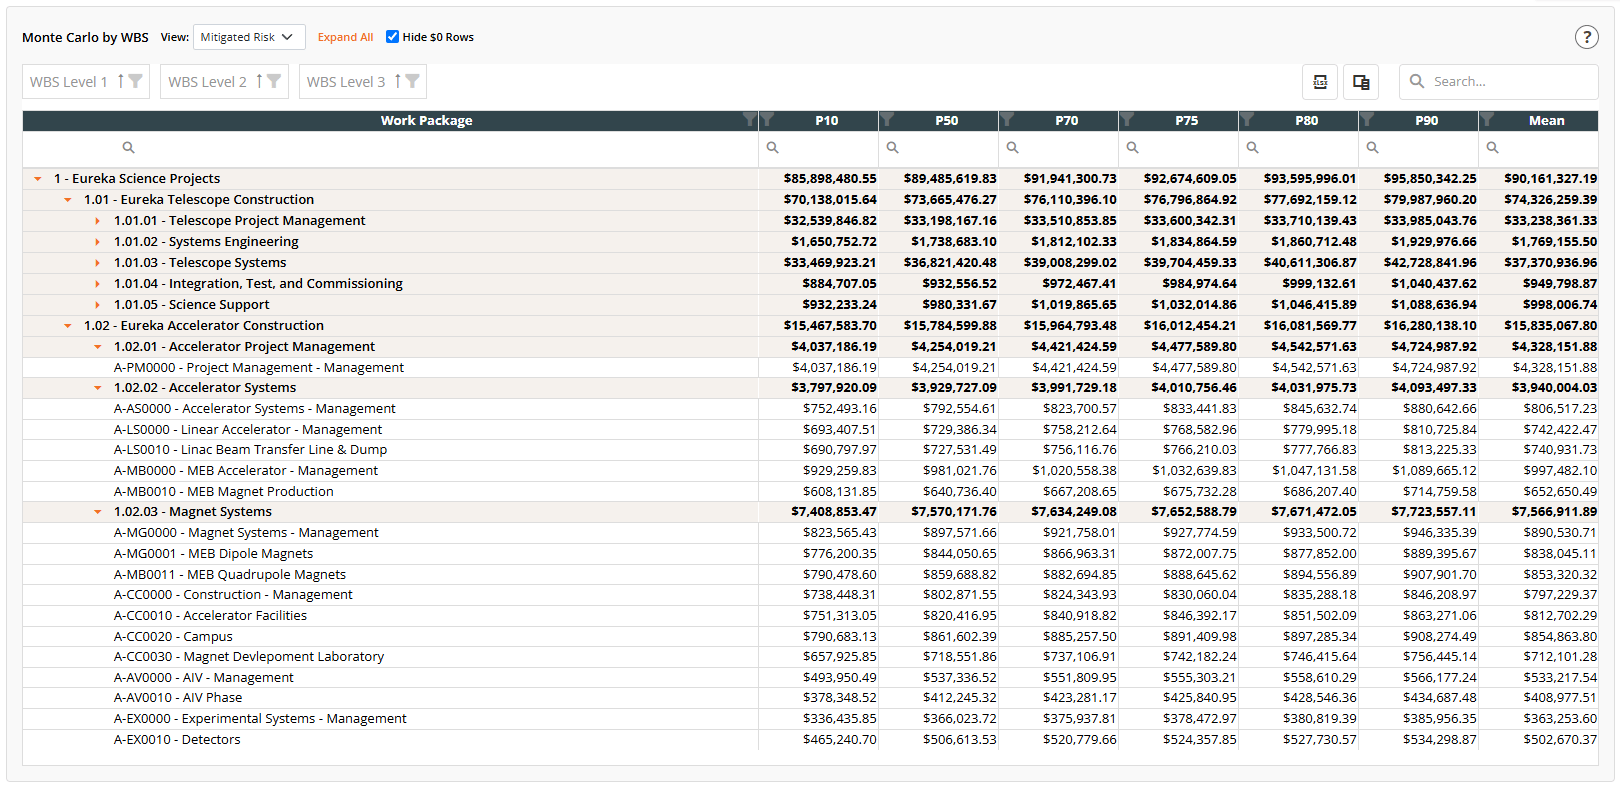Select row A-CC0020 - Campus
This screenshot has height=791, width=1620.
click(x=810, y=637)
